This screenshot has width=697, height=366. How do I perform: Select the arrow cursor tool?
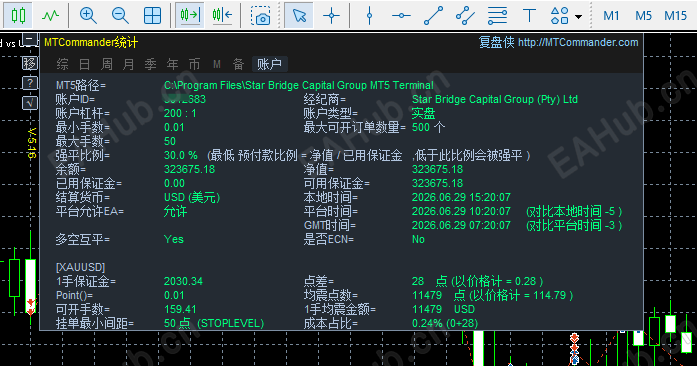(x=299, y=15)
